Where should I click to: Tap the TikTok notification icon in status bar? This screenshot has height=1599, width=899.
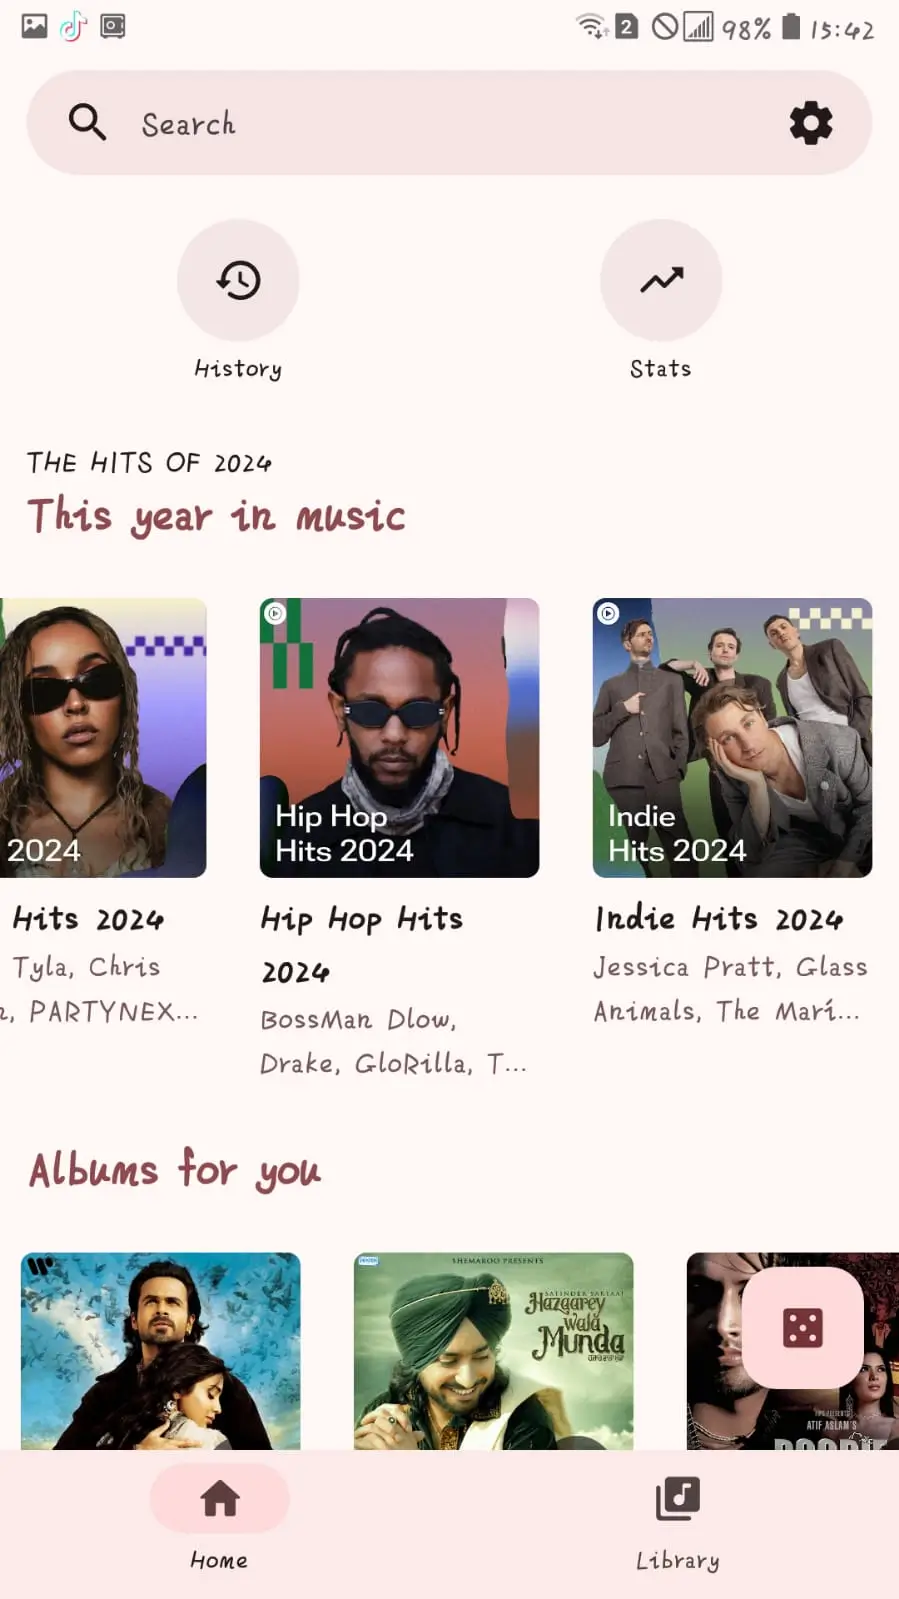[73, 26]
